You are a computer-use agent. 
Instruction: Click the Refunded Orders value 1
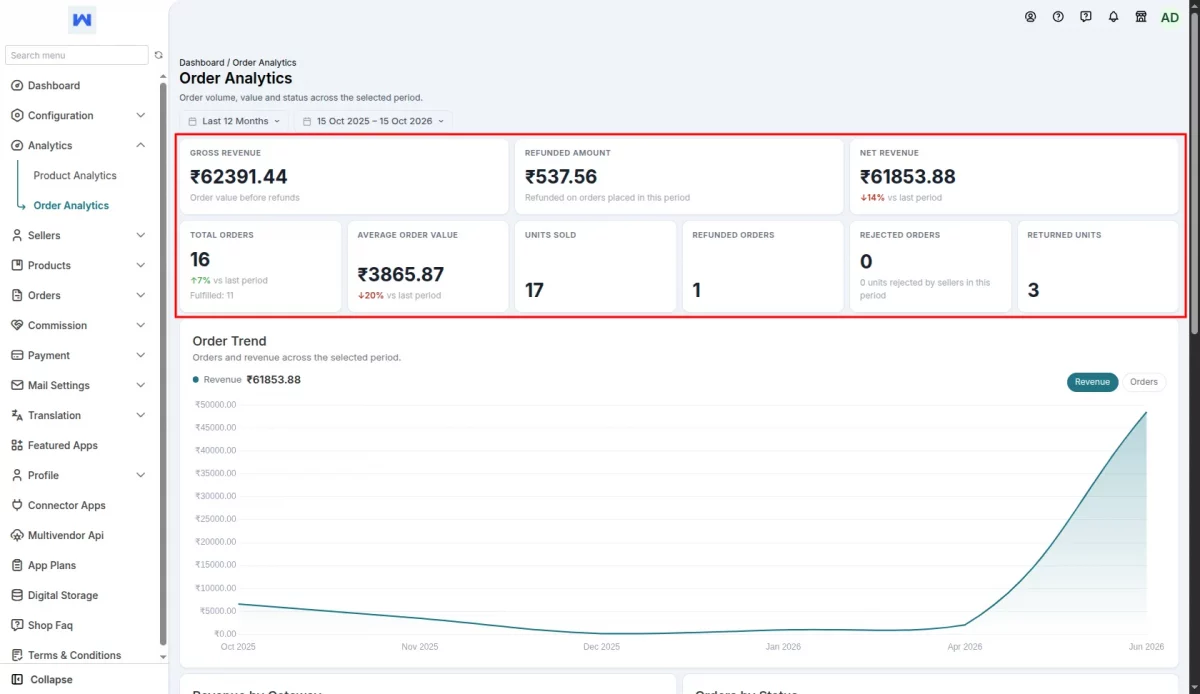pyautogui.click(x=697, y=291)
